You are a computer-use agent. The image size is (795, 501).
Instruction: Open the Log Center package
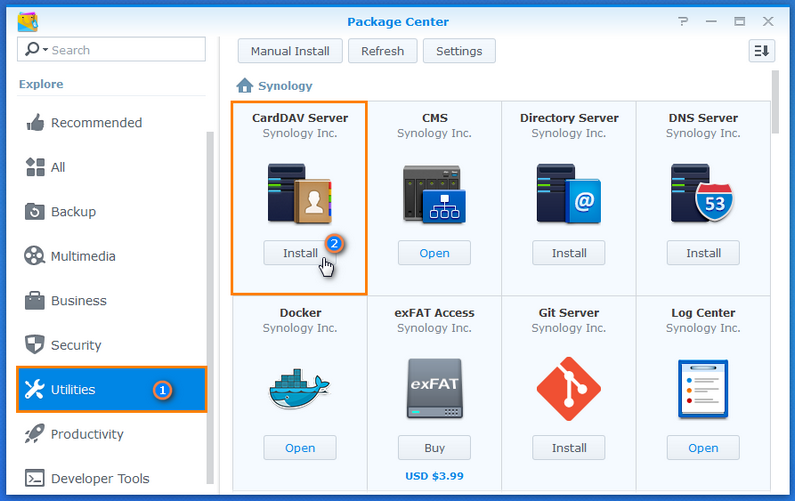click(x=703, y=448)
